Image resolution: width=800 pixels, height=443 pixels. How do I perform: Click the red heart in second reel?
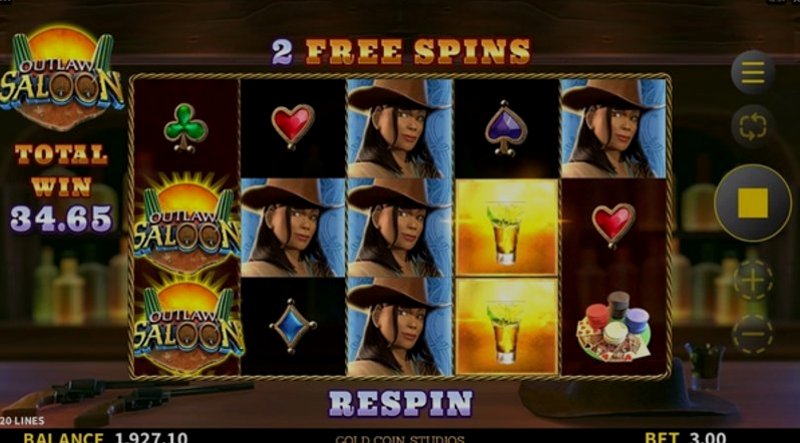point(292,127)
